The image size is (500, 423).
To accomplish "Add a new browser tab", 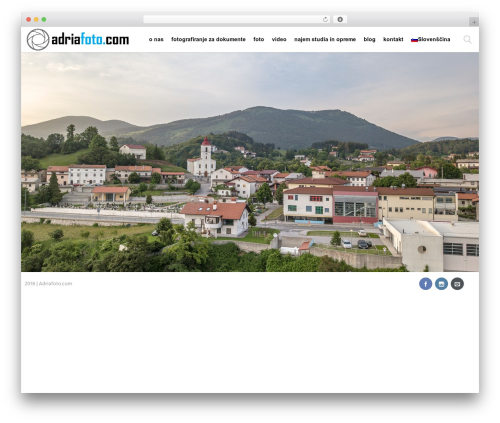I will [474, 22].
